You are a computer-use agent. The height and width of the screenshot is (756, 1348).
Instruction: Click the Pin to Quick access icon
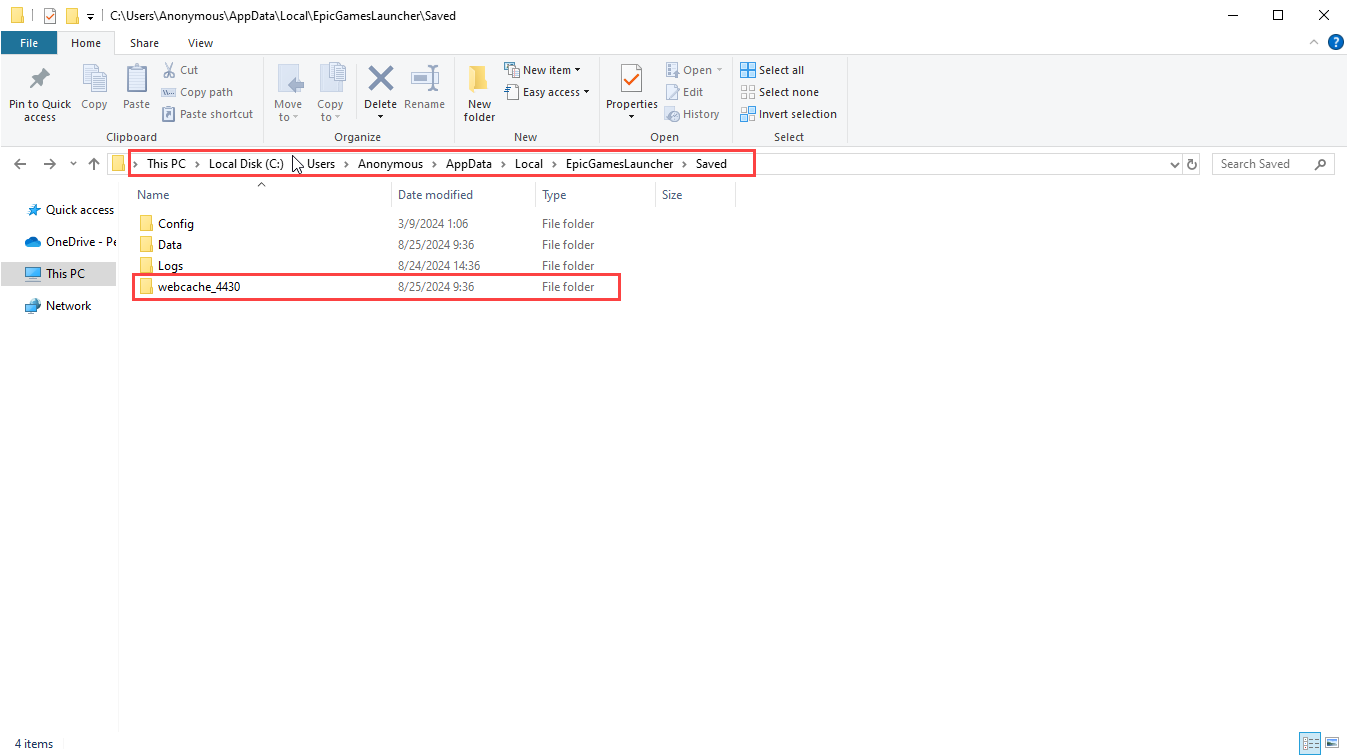[x=40, y=80]
